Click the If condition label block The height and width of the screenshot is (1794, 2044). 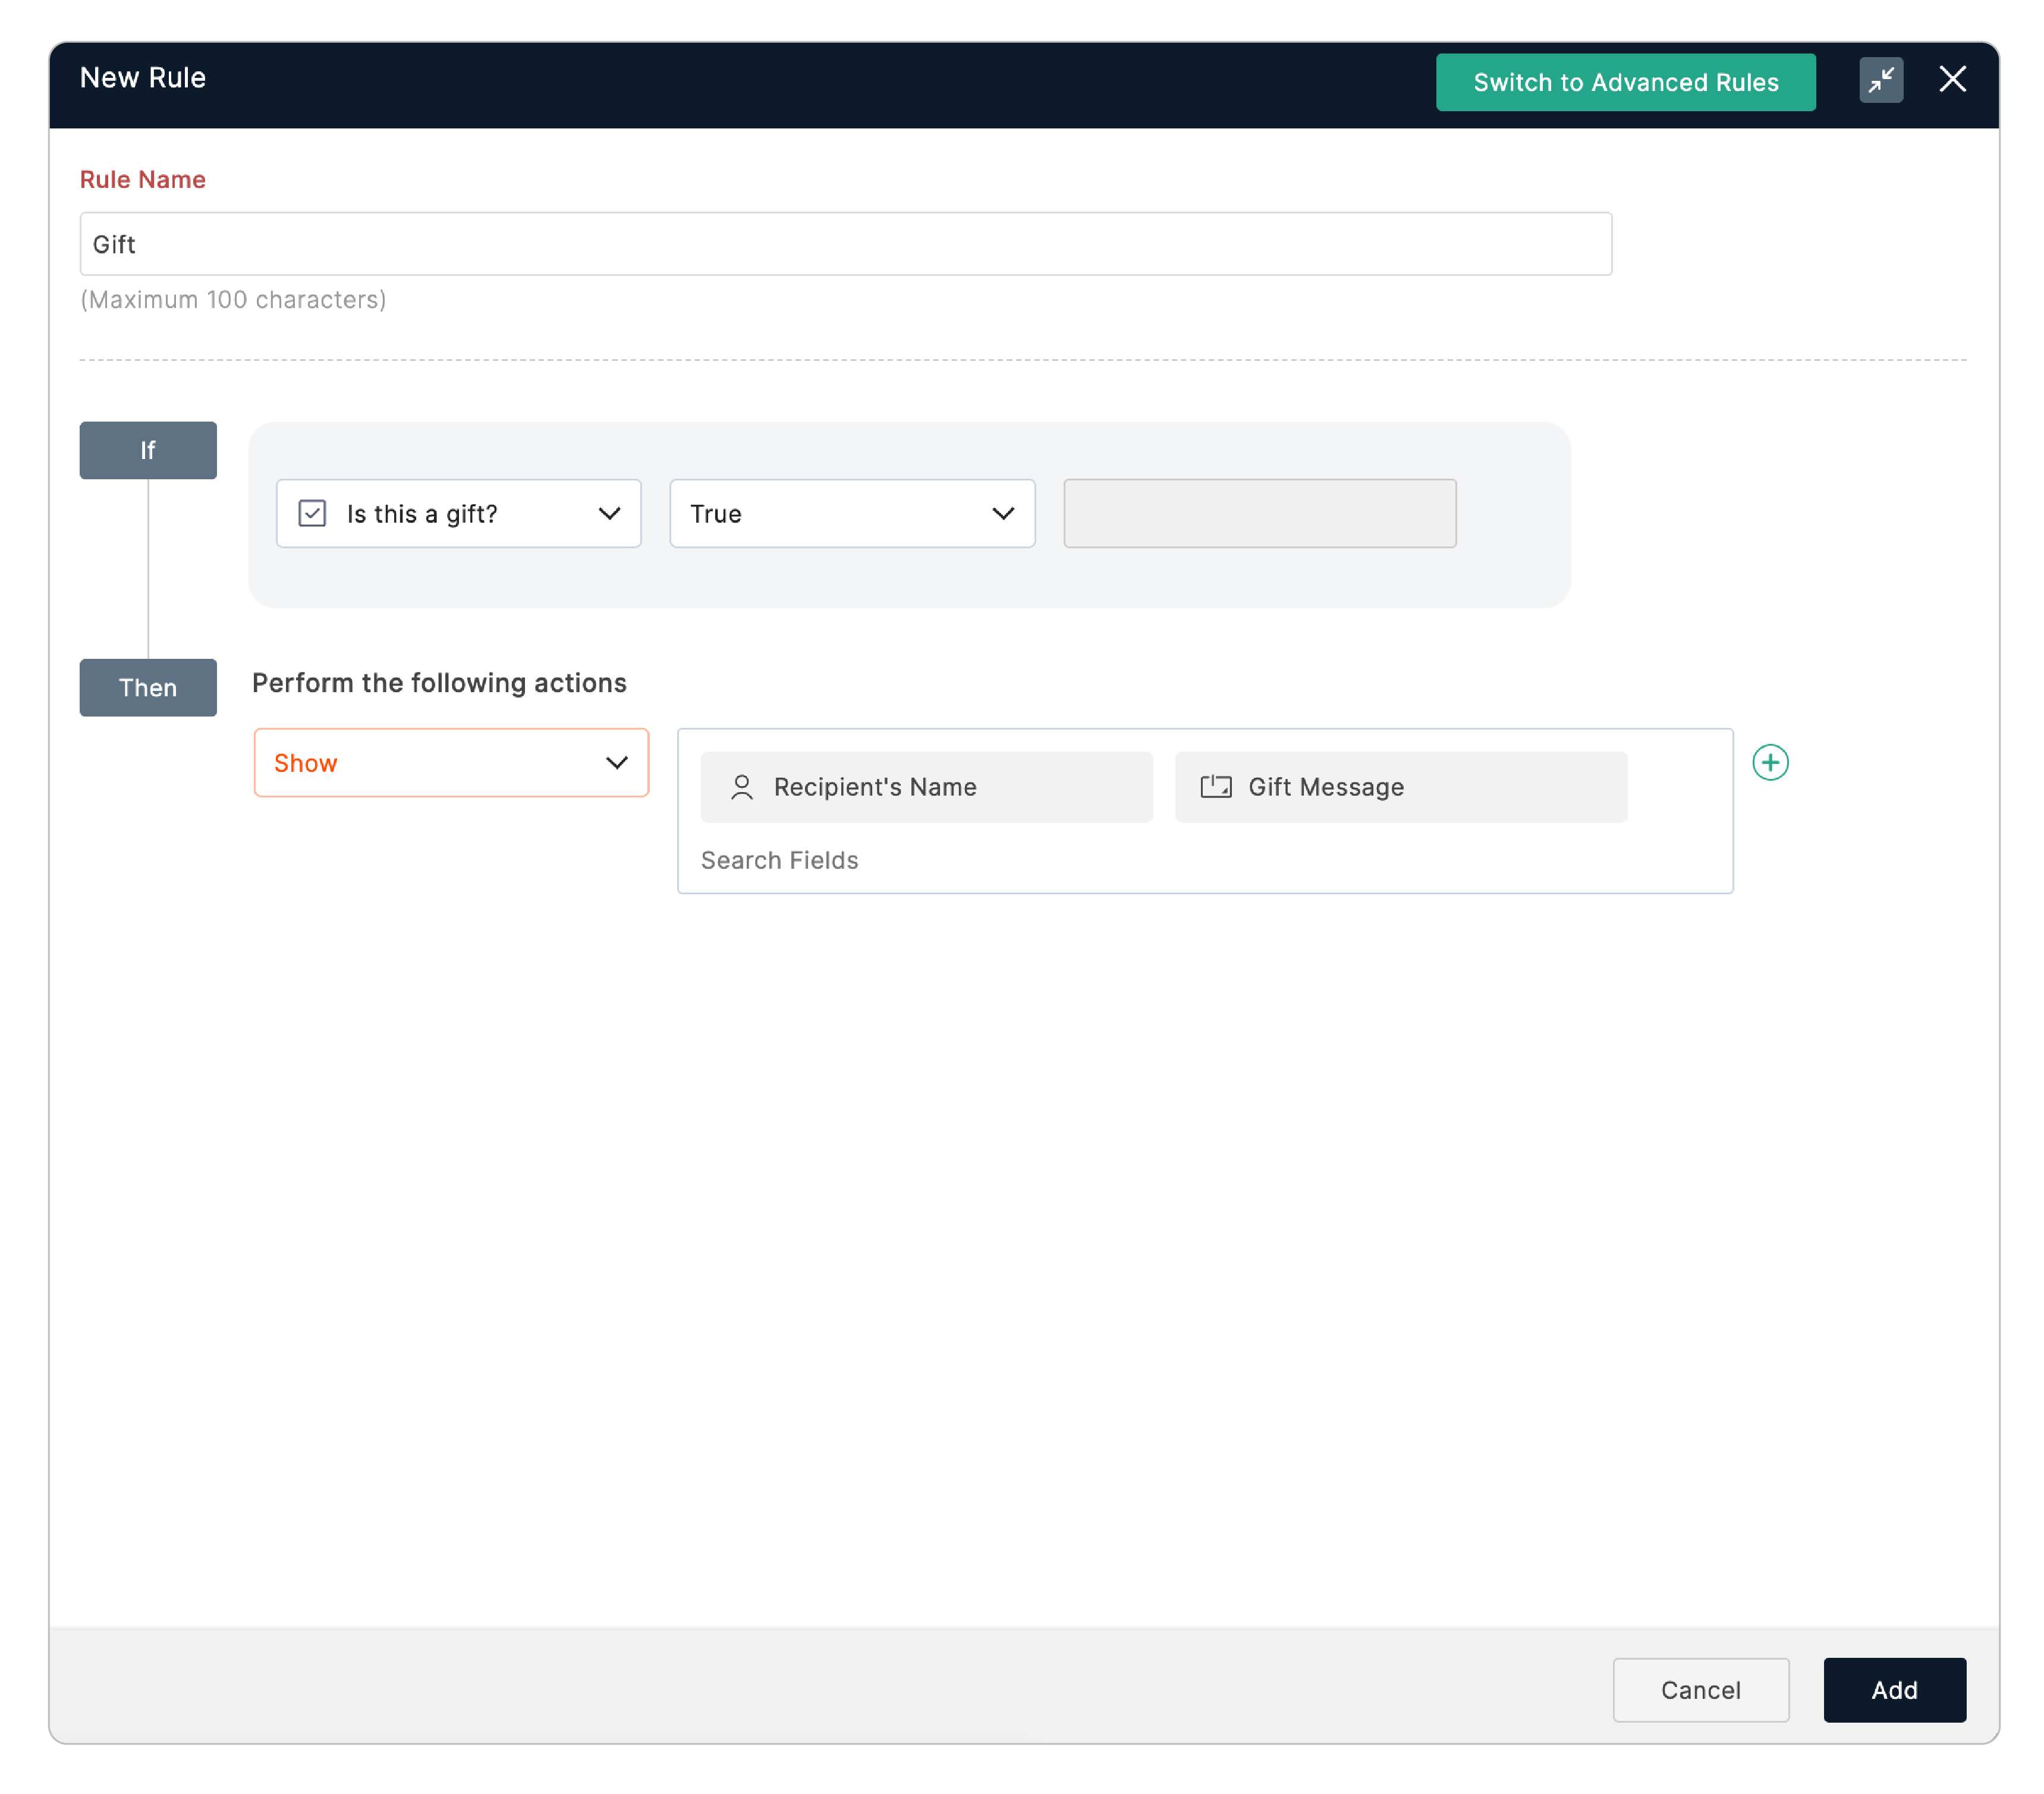[x=148, y=450]
